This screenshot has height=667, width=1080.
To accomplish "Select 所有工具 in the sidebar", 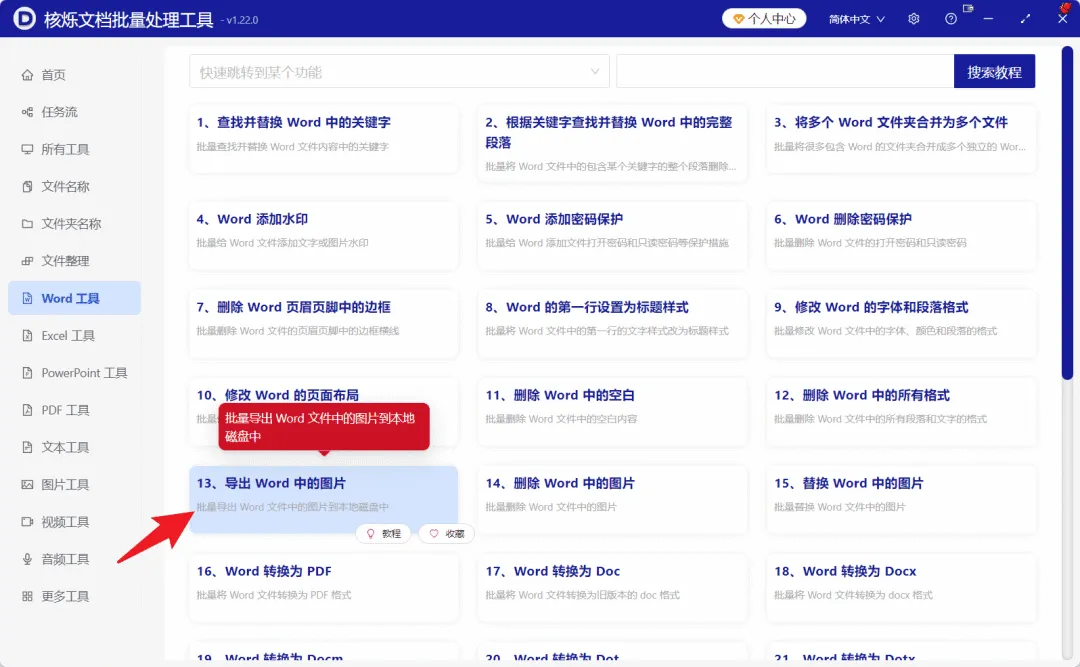I will point(74,150).
